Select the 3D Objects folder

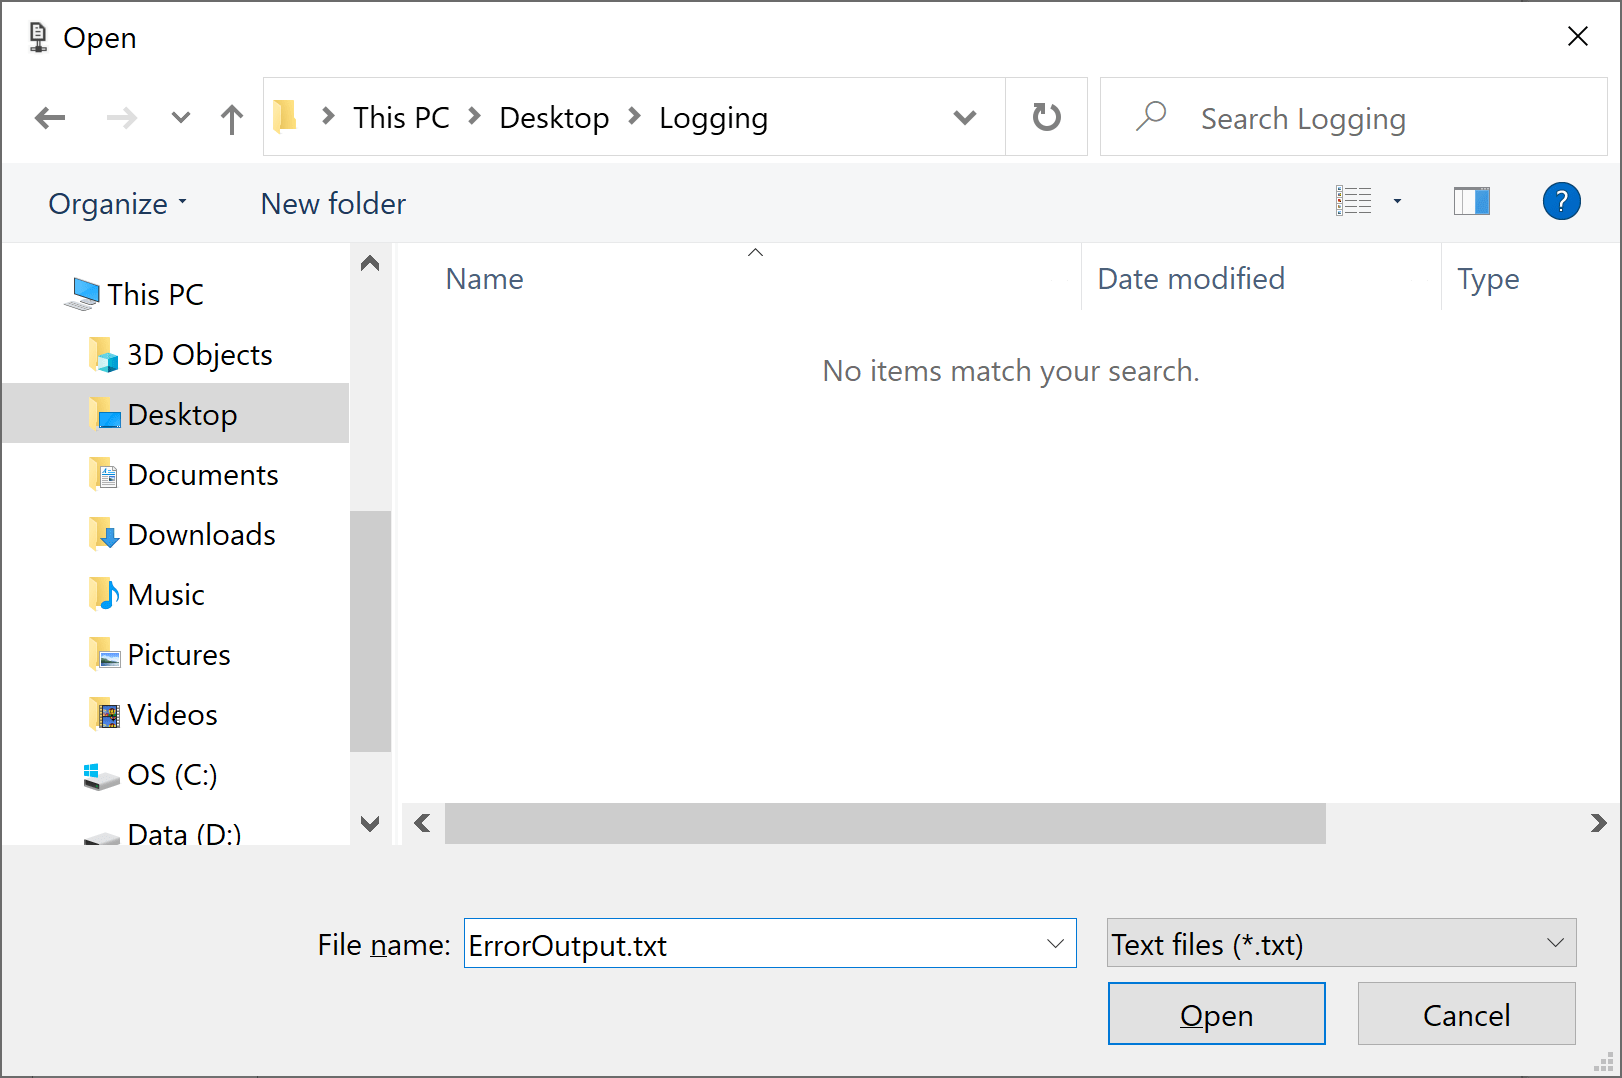pos(199,354)
